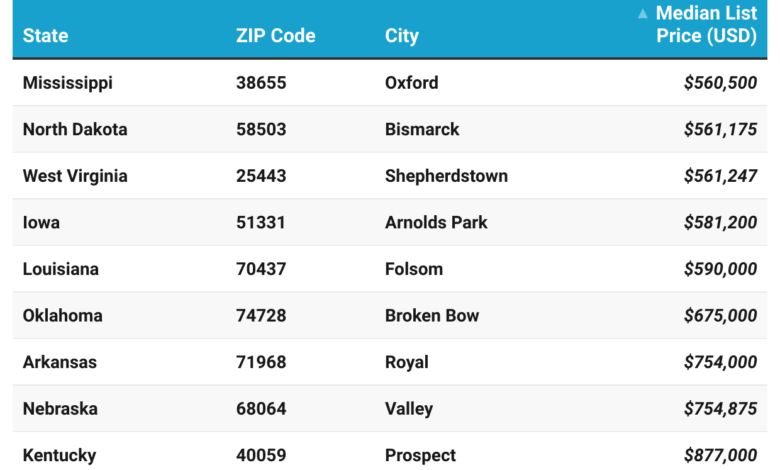Click the Median List Price (USD) header
The width and height of the screenshot is (780, 470).
pos(706,25)
